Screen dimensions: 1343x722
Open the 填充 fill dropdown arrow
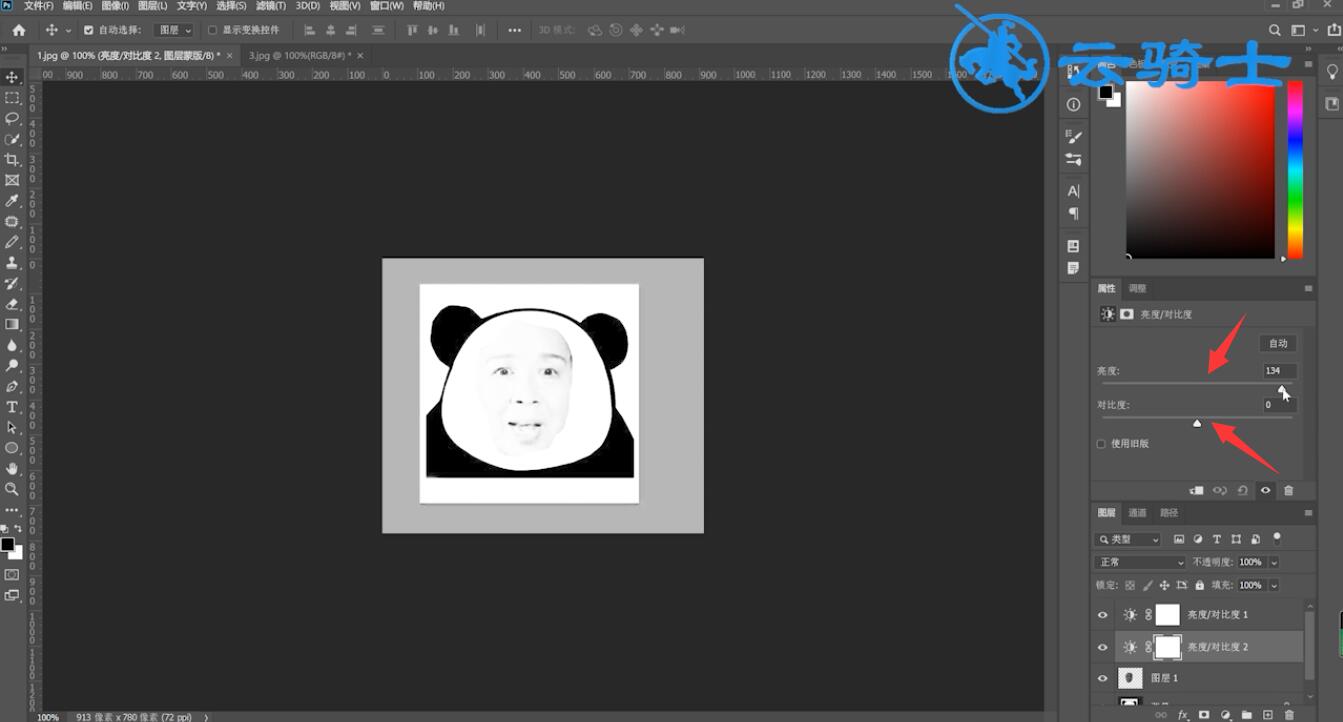[1274, 585]
